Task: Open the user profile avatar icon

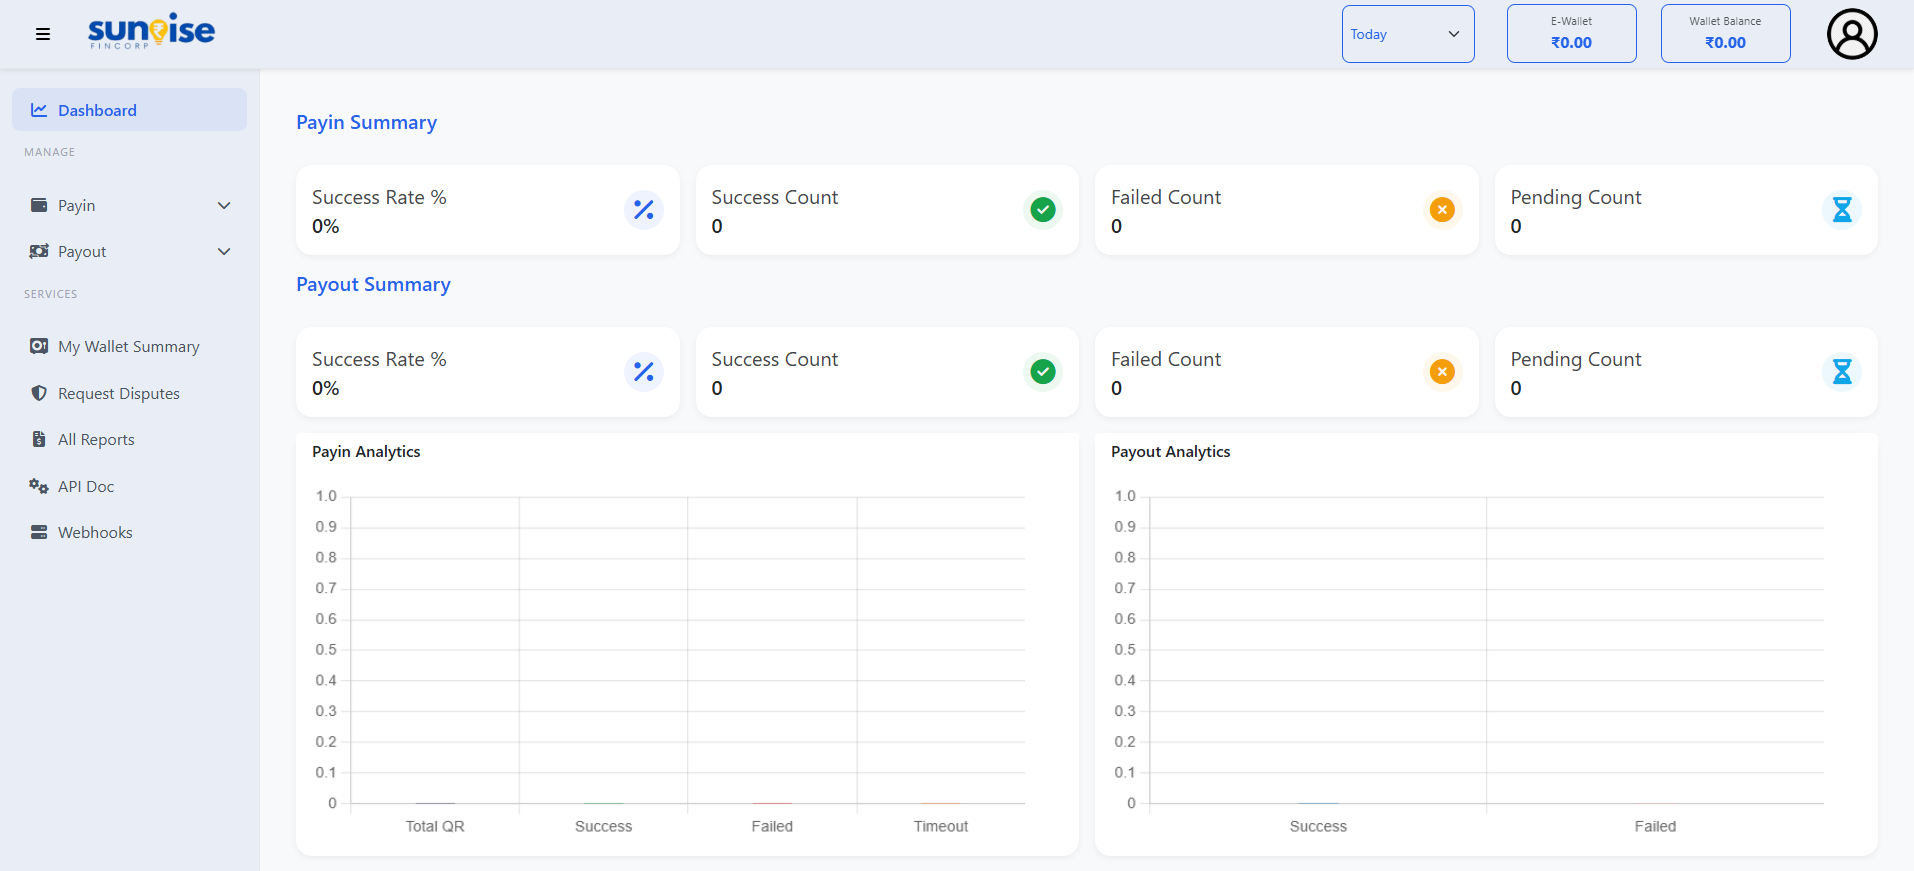Action: (1851, 34)
